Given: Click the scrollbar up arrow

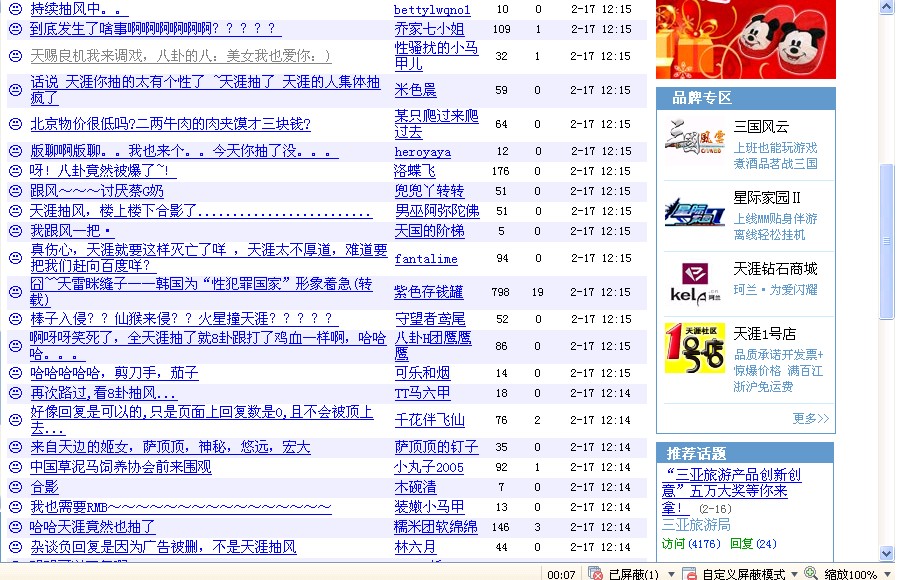Looking at the screenshot, I should pyautogui.click(x=887, y=7).
